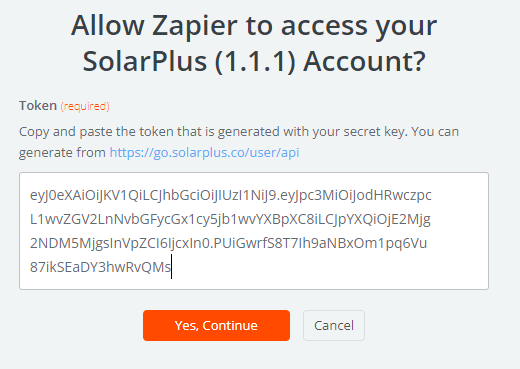Cancel the SolarPlus account authorization
Screen dimensions: 520x369
point(334,325)
